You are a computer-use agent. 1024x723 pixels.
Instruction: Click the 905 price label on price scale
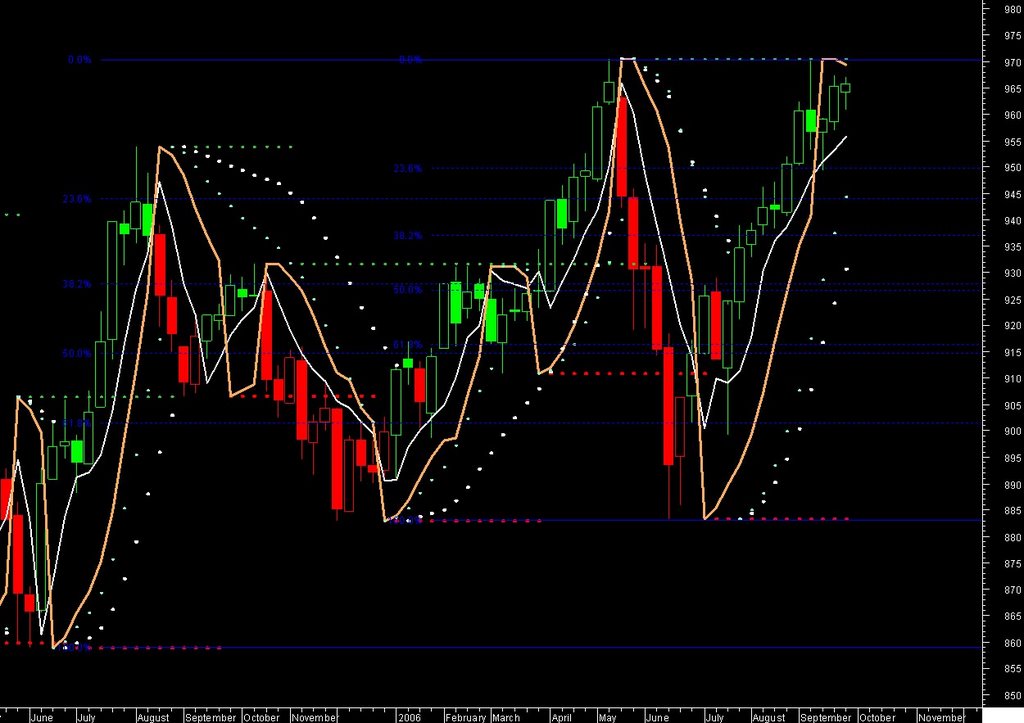point(1012,406)
